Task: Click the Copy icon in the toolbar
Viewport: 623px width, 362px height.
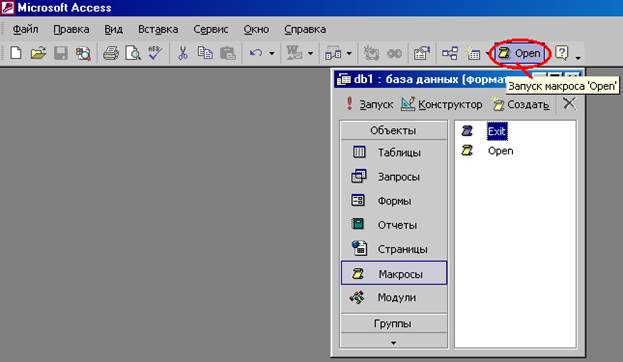Action: [x=205, y=53]
